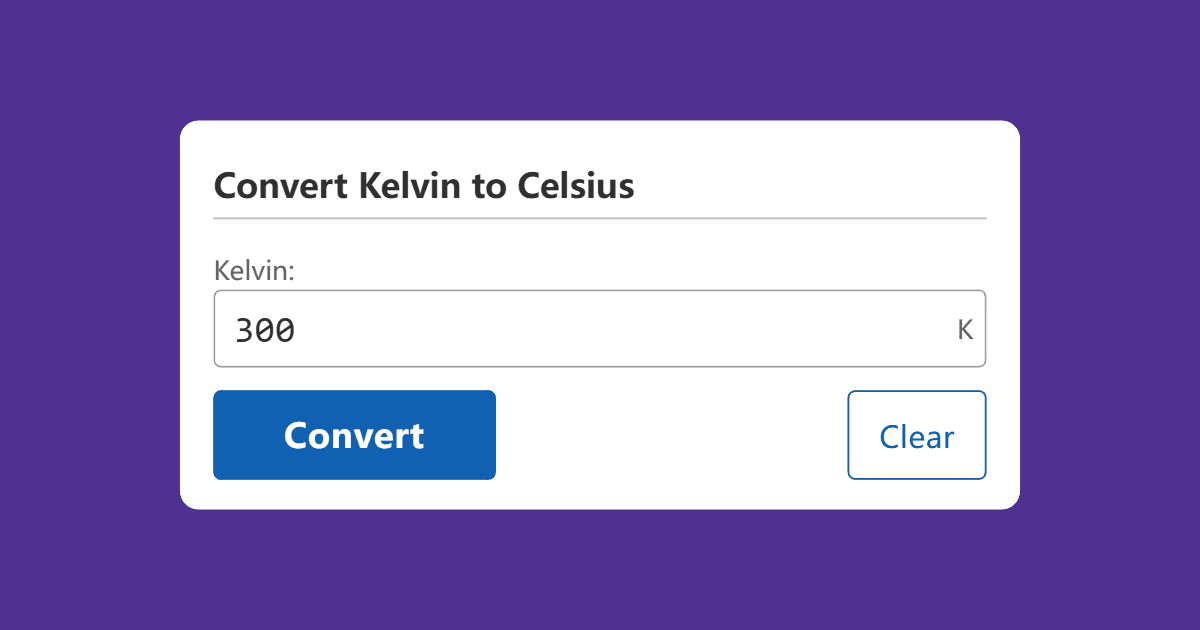Click the bottom border of the input field

click(600, 366)
